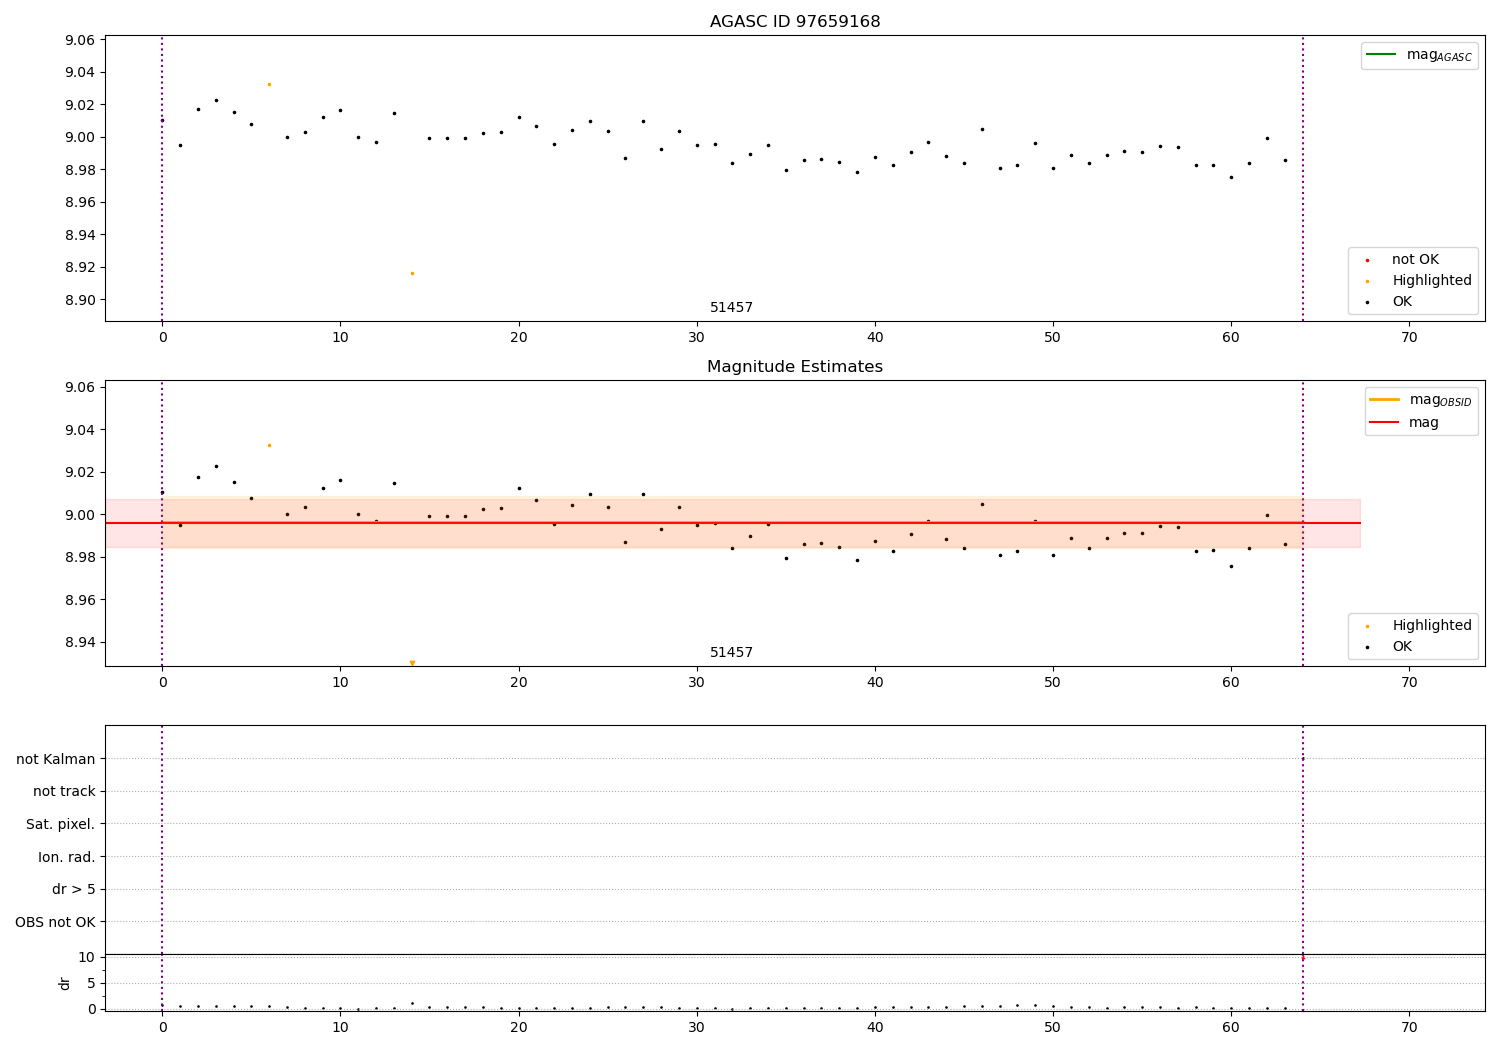
Task: Click the y-axis tick 10 in bottom plot
Action: pos(87,957)
